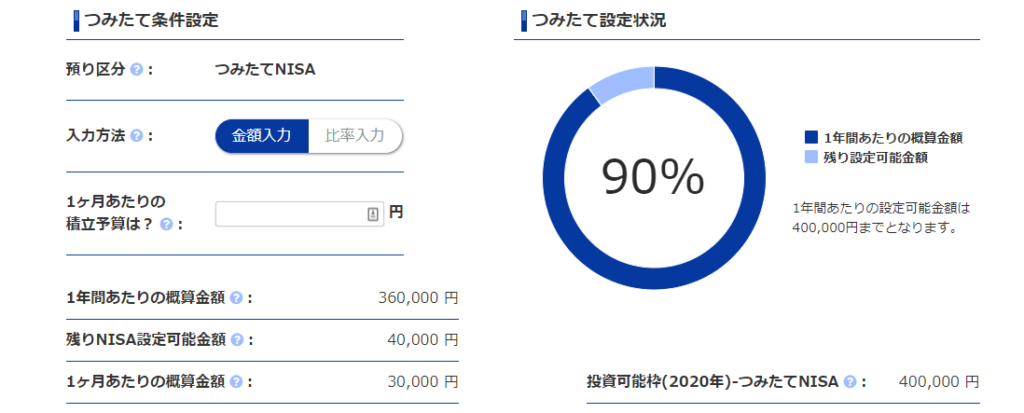Click the 残り設定可能金額 legend label
The image size is (1024, 413).
click(x=875, y=157)
